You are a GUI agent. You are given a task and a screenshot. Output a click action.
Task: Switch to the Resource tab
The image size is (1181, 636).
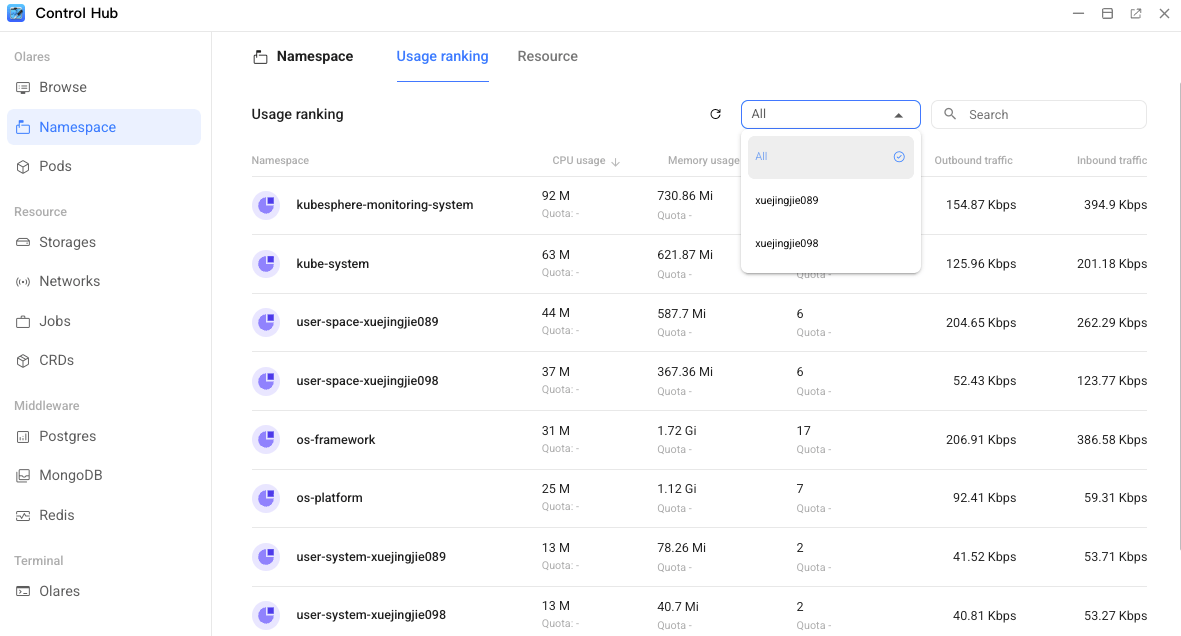point(547,56)
